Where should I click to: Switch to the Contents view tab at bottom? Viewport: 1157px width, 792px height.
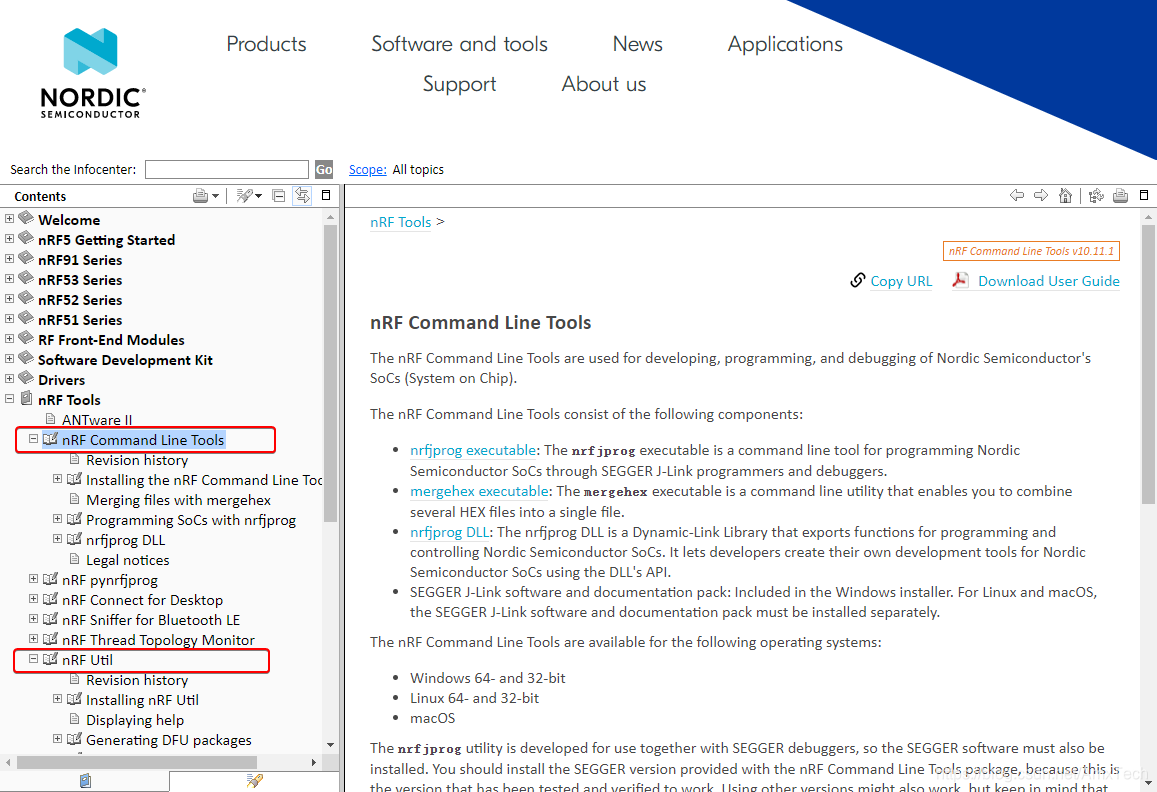pyautogui.click(x=85, y=781)
